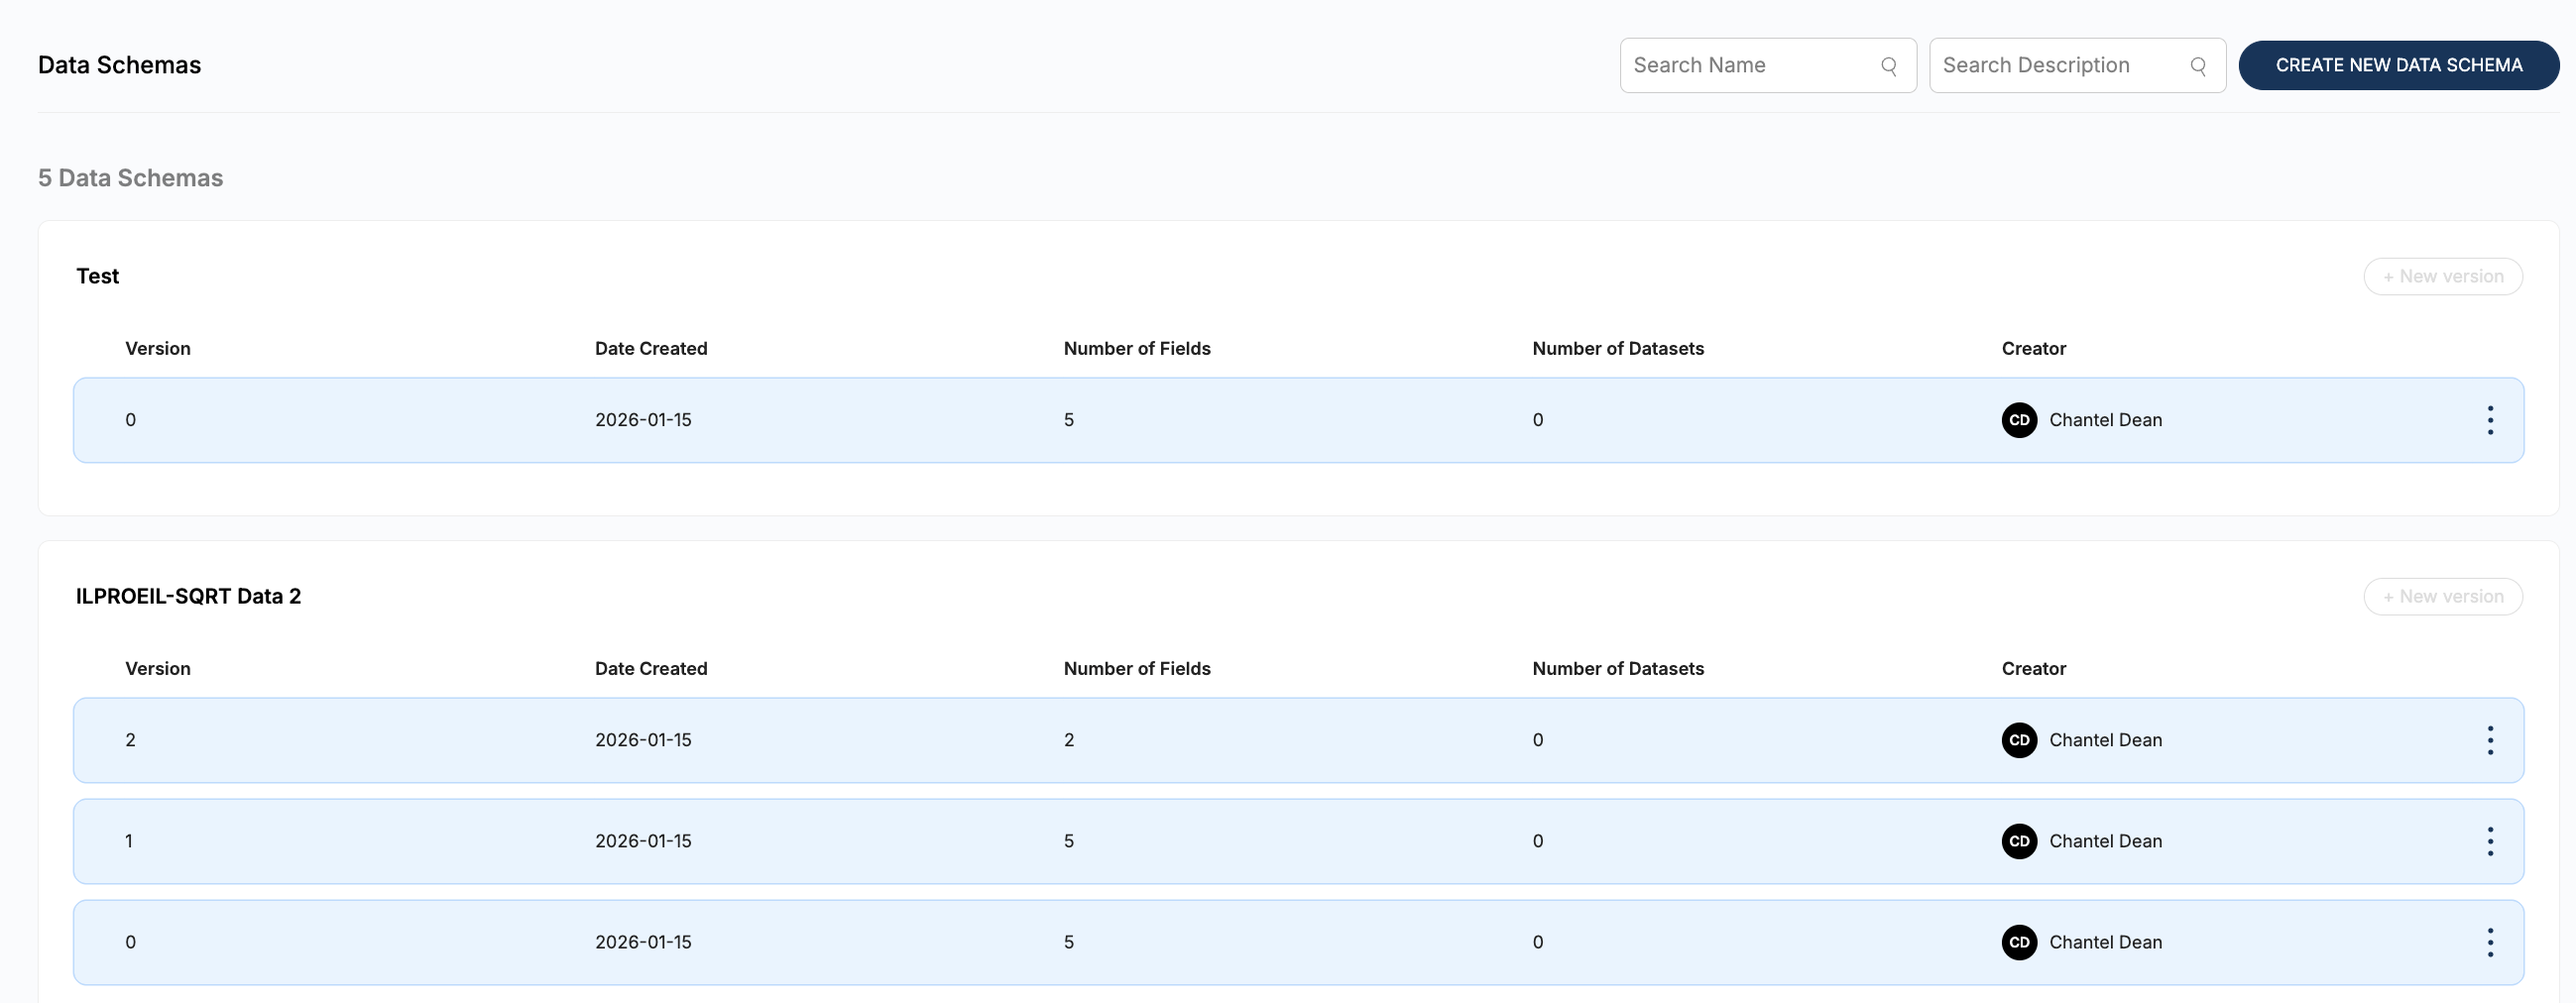Click the '5 Data Schemas' count label
Image resolution: width=2576 pixels, height=1003 pixels.
(x=130, y=178)
